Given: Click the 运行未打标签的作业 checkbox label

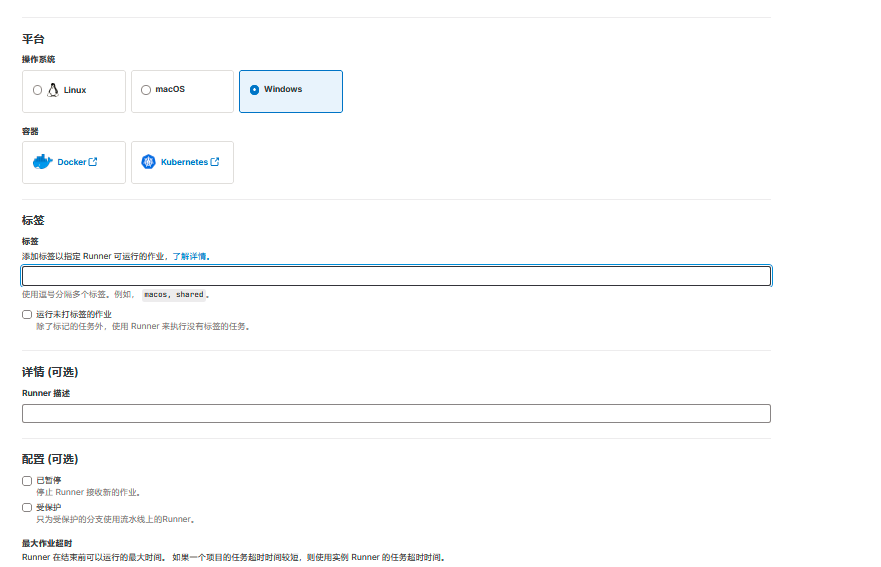Looking at the screenshot, I should (x=74, y=314).
